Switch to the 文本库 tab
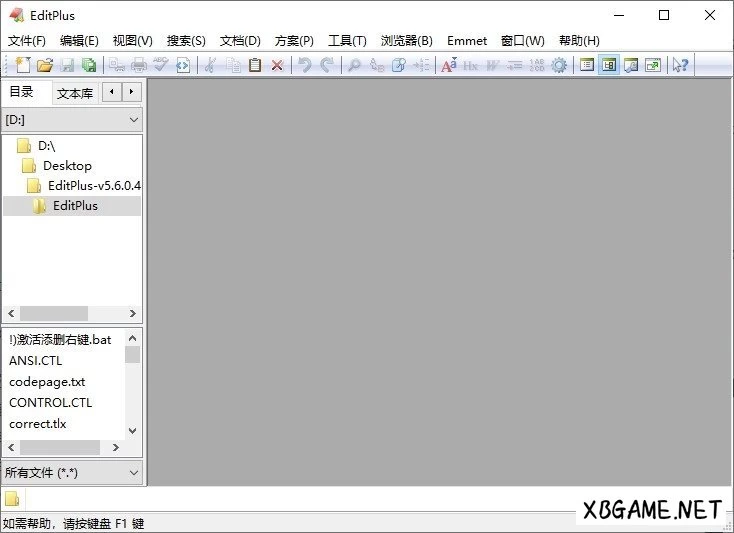This screenshot has height=533, width=734. click(x=75, y=93)
